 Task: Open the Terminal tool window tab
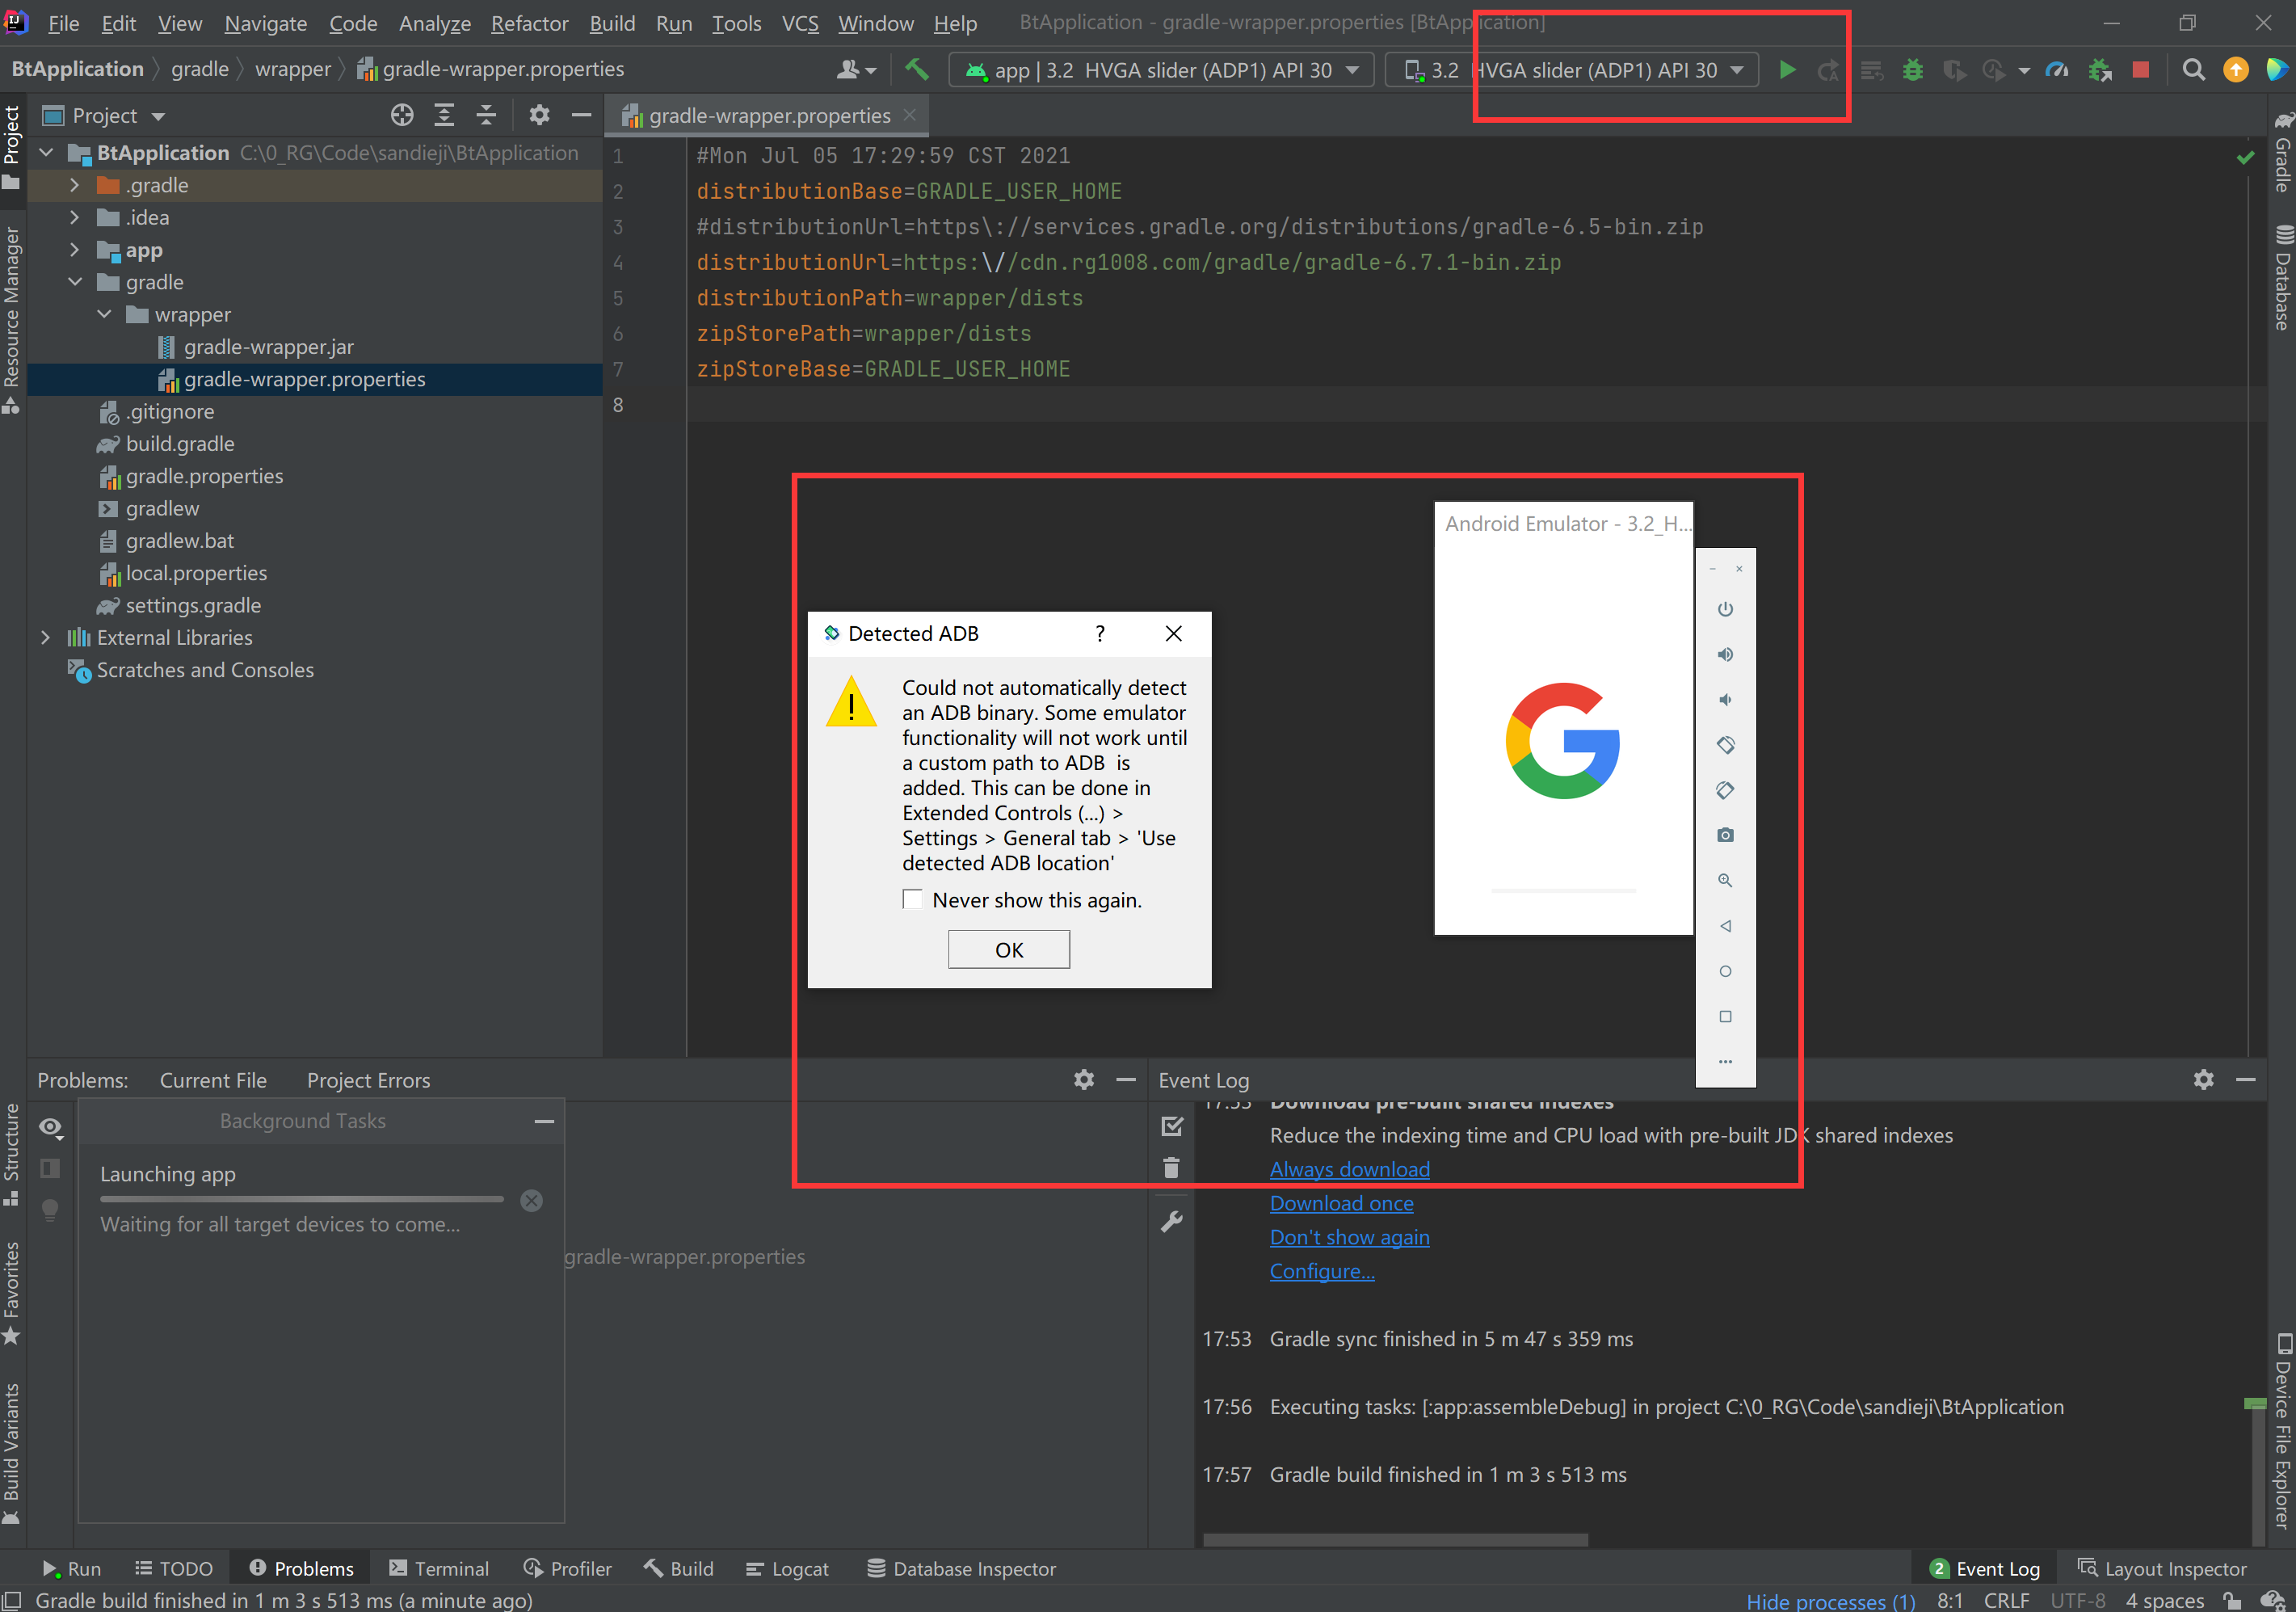pos(439,1569)
